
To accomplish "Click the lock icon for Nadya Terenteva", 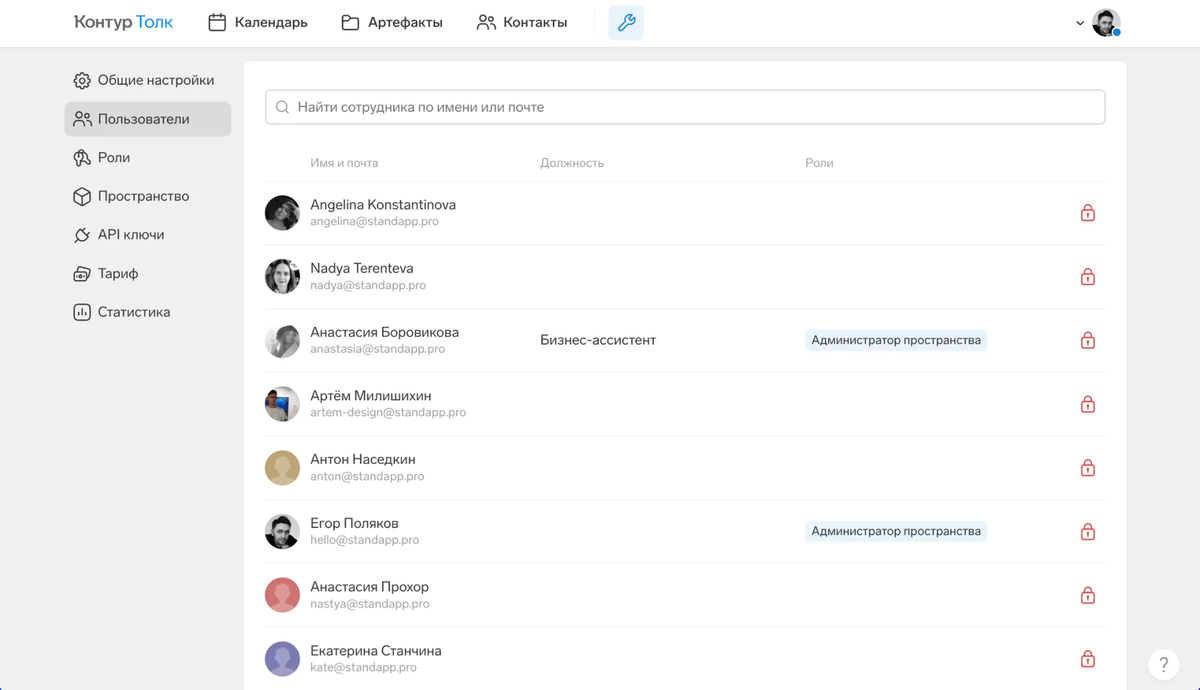I will pyautogui.click(x=1088, y=277).
